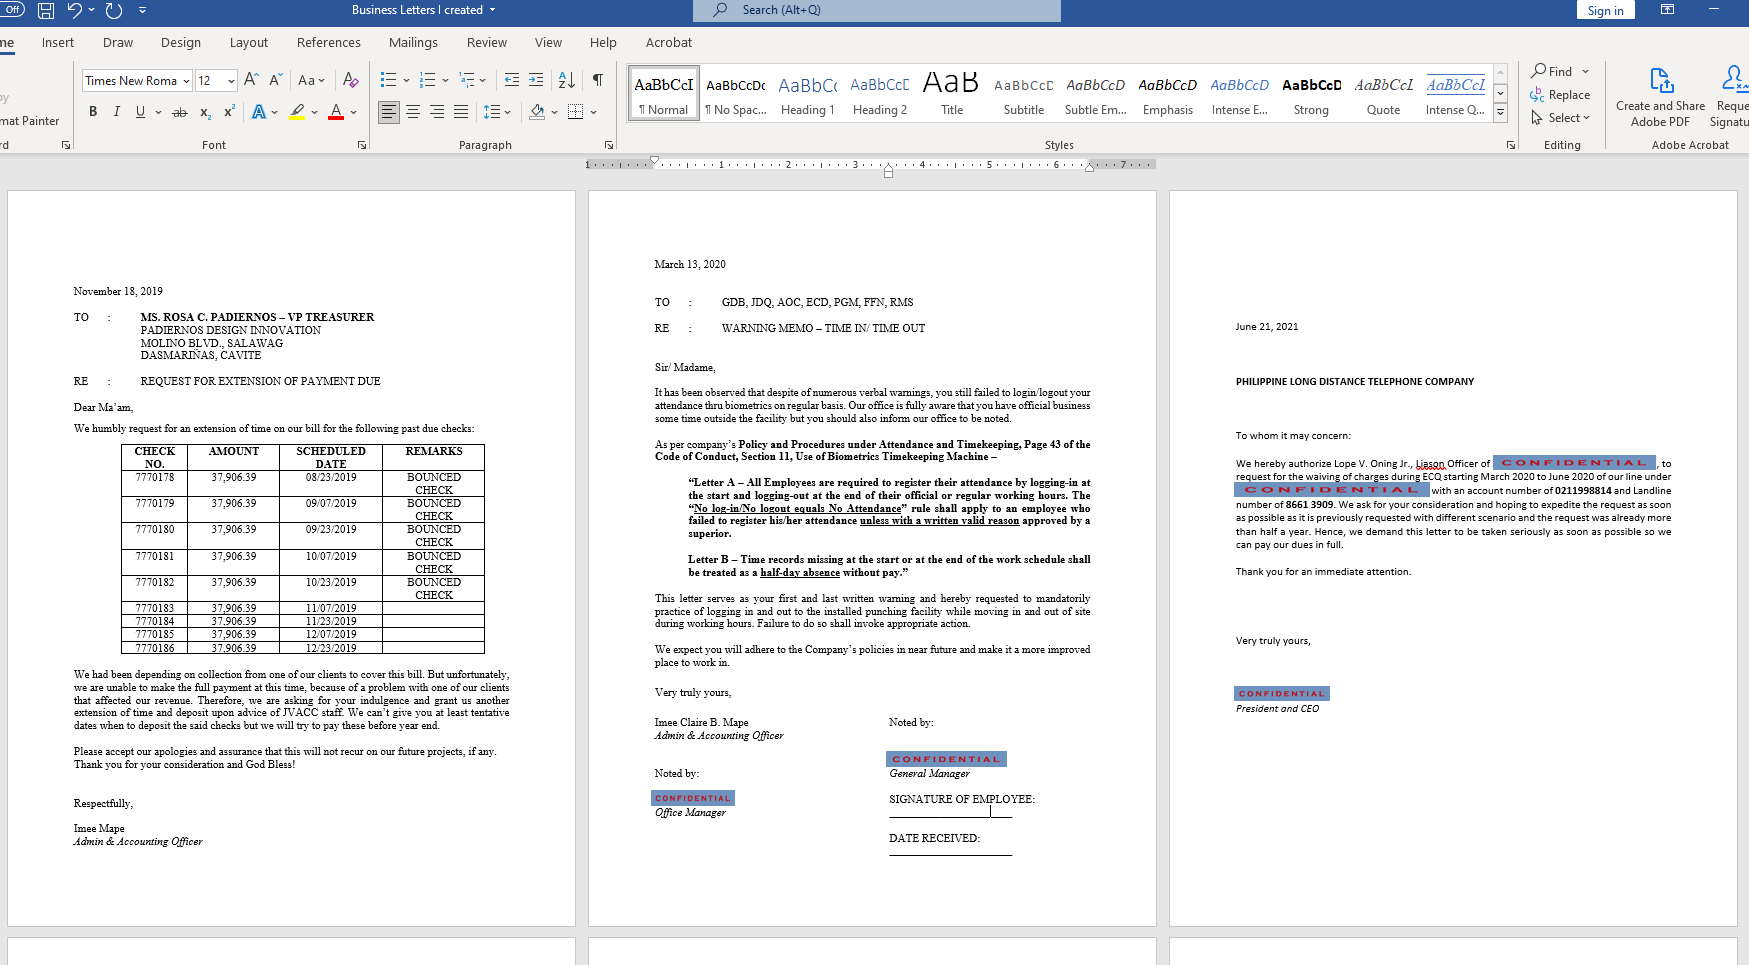Image resolution: width=1749 pixels, height=965 pixels.
Task: Toggle align left for the paragraph
Action: [x=389, y=112]
